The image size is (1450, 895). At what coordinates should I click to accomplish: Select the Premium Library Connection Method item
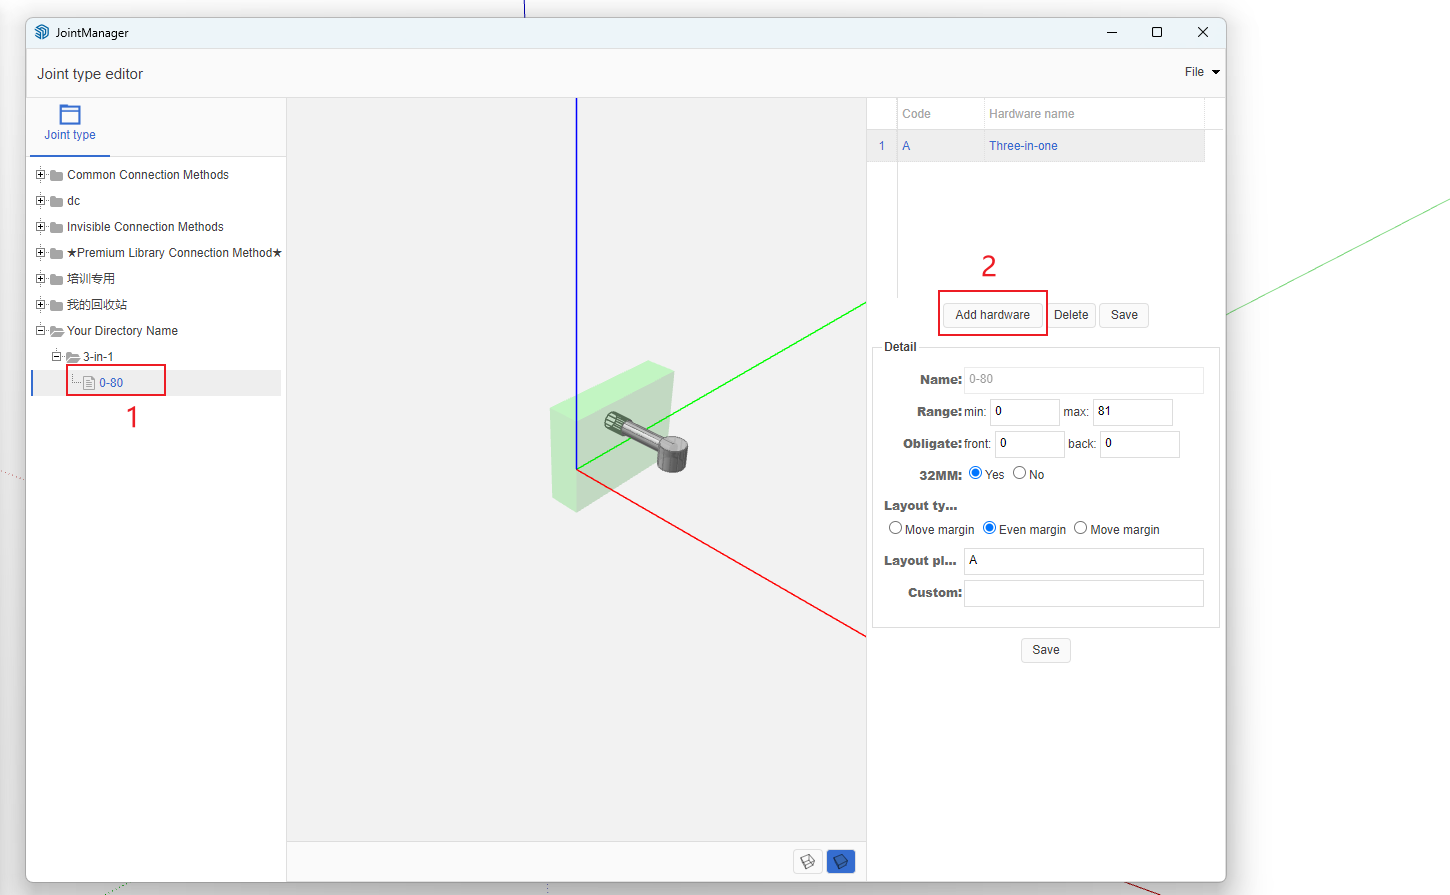click(x=174, y=253)
